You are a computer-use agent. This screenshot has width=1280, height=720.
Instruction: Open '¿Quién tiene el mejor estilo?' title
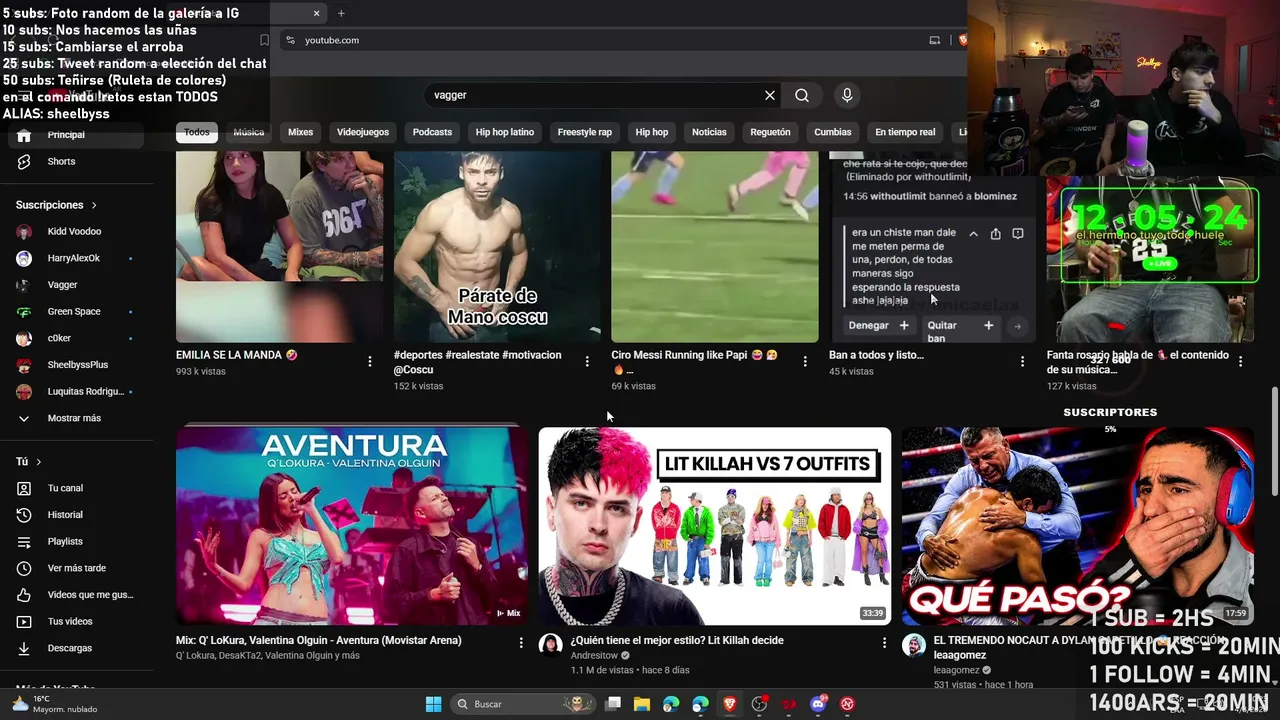click(677, 640)
